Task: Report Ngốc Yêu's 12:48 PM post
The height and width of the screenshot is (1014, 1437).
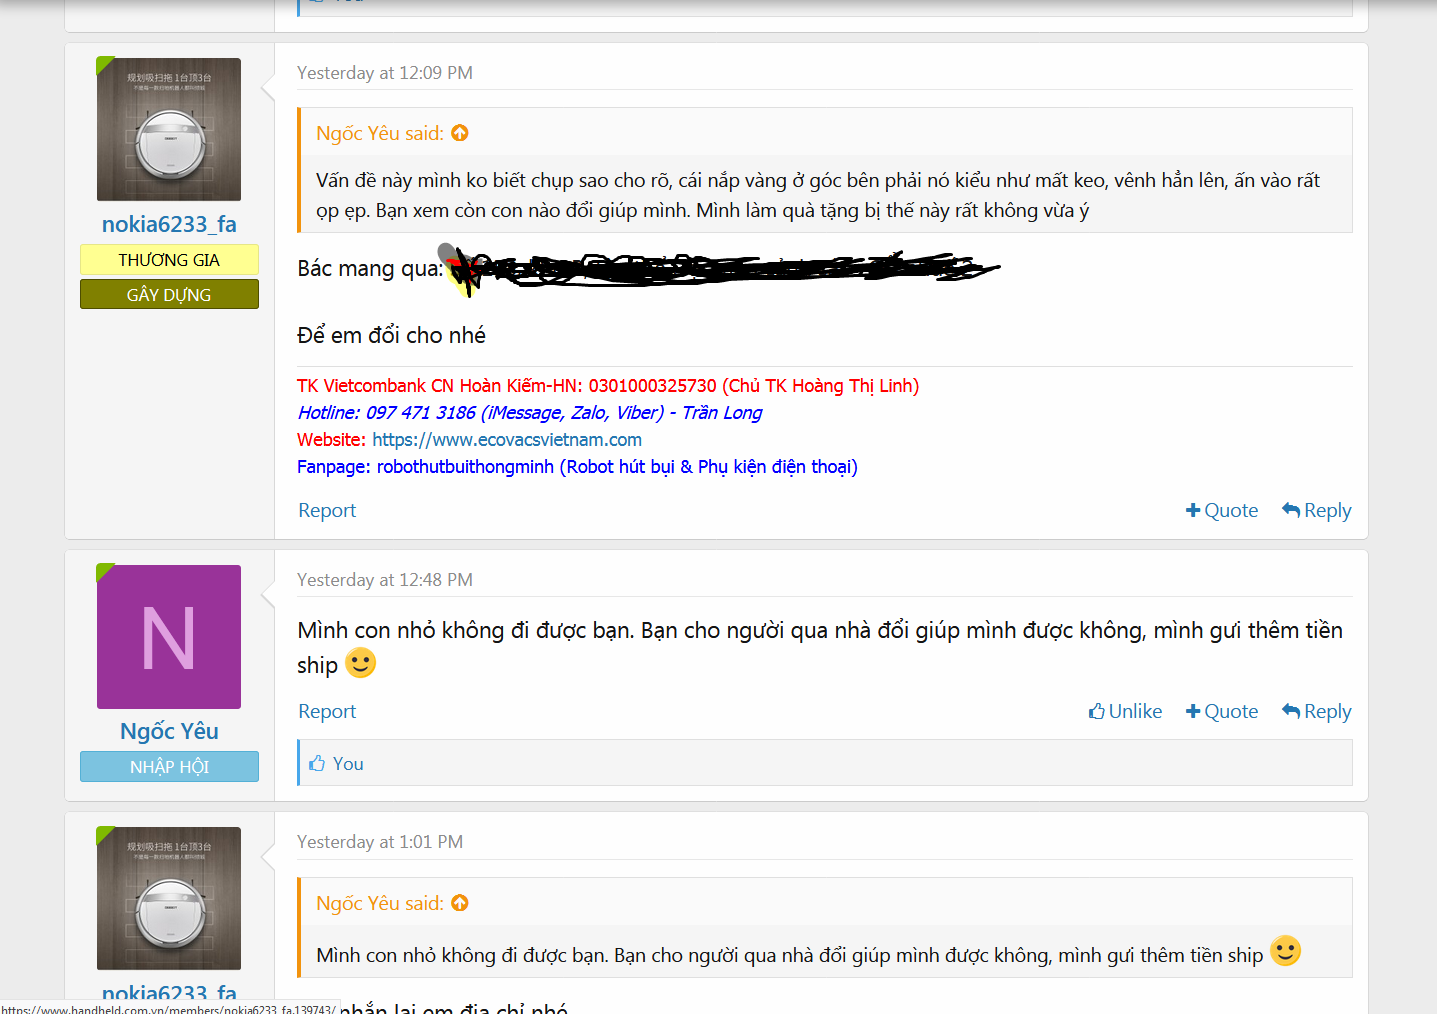Action: [x=327, y=711]
